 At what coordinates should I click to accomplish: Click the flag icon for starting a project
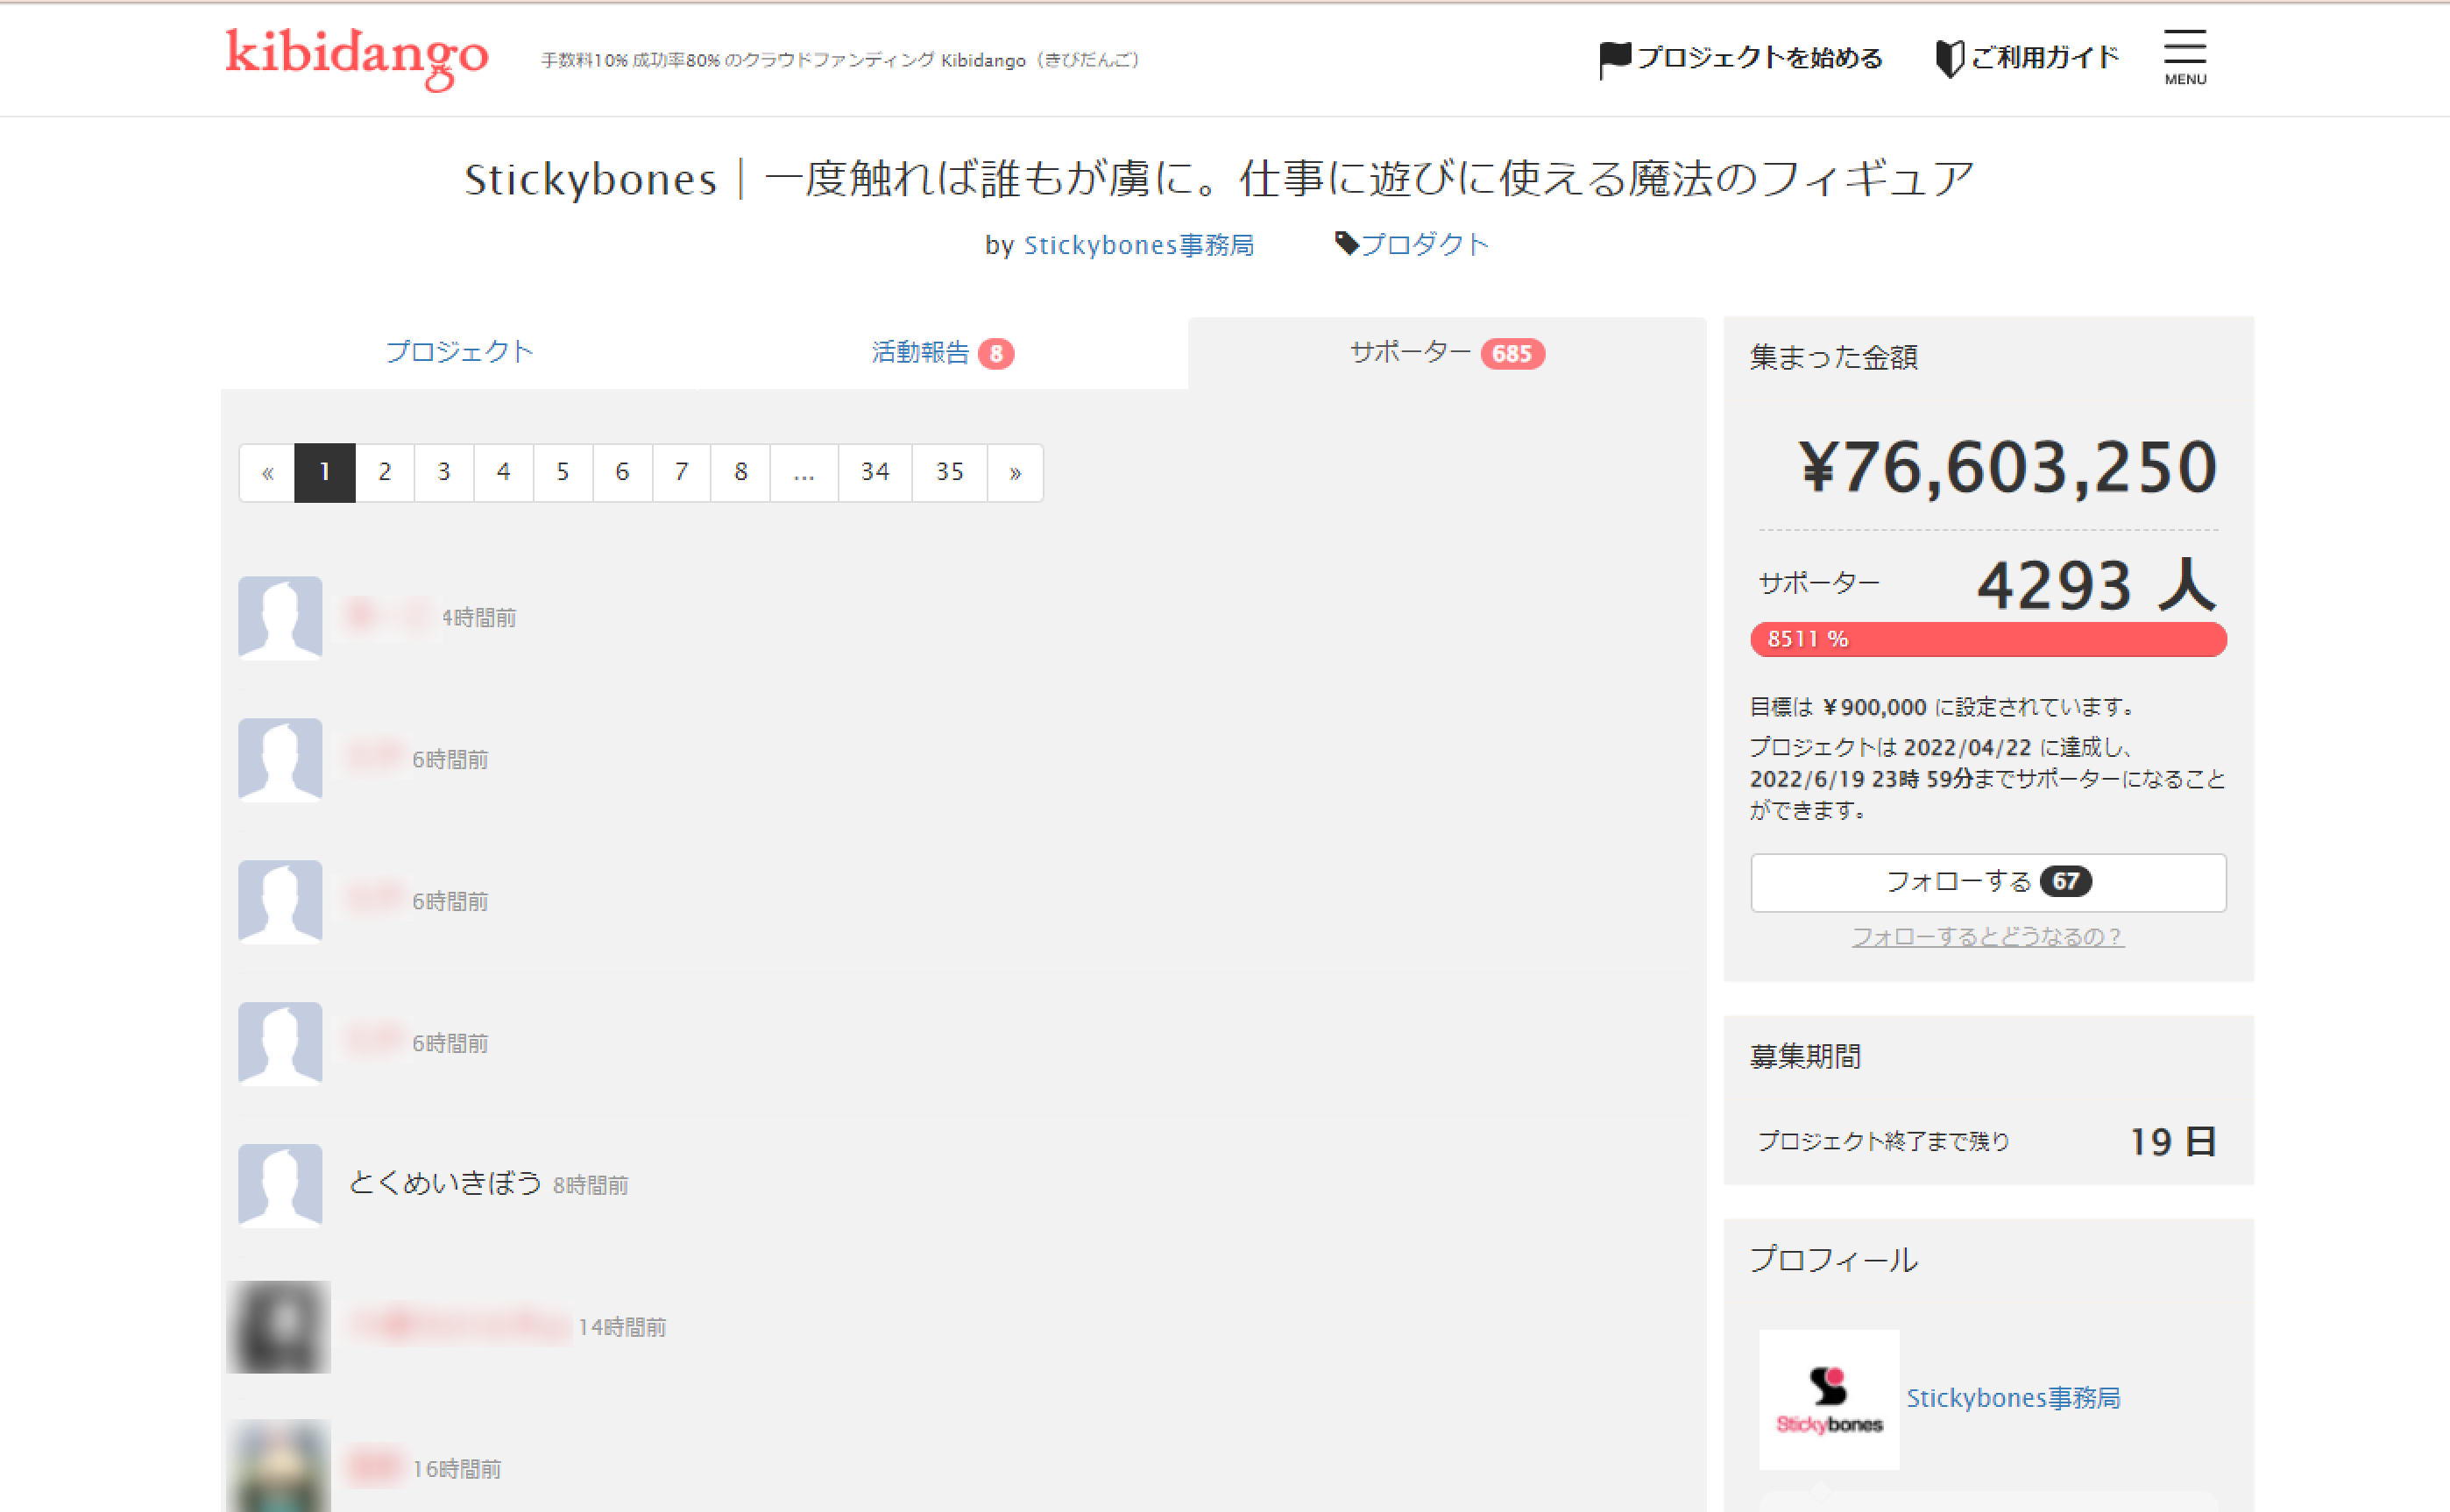pyautogui.click(x=1614, y=59)
